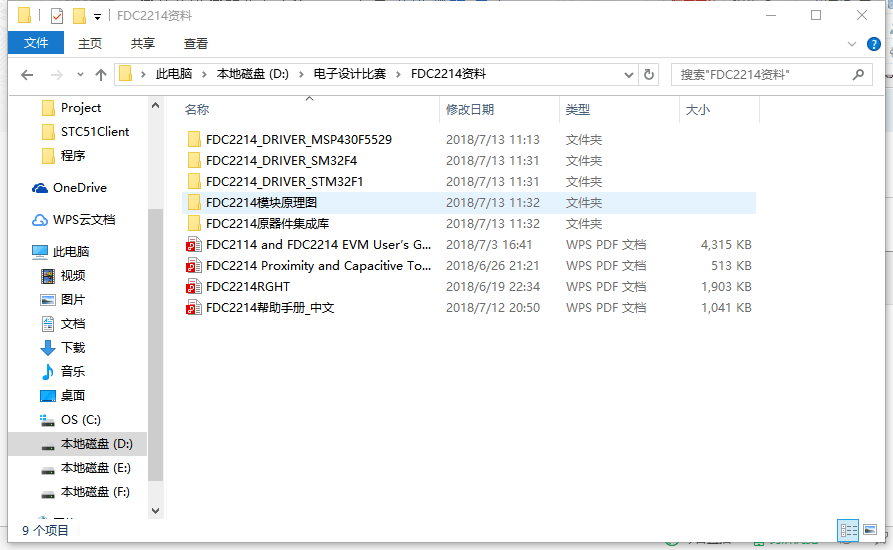This screenshot has height=550, width=893.
Task: Click 电子设计比赛 in the address path
Action: pos(350,75)
